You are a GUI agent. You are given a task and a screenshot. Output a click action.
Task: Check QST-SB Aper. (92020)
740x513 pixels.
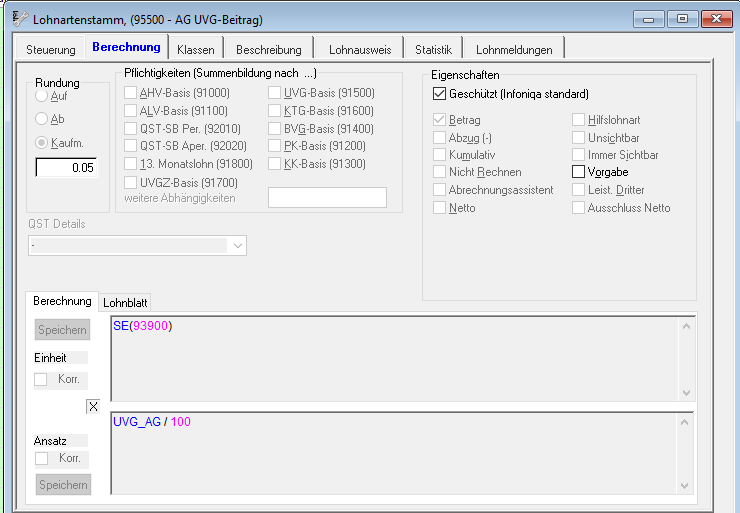tap(130, 146)
